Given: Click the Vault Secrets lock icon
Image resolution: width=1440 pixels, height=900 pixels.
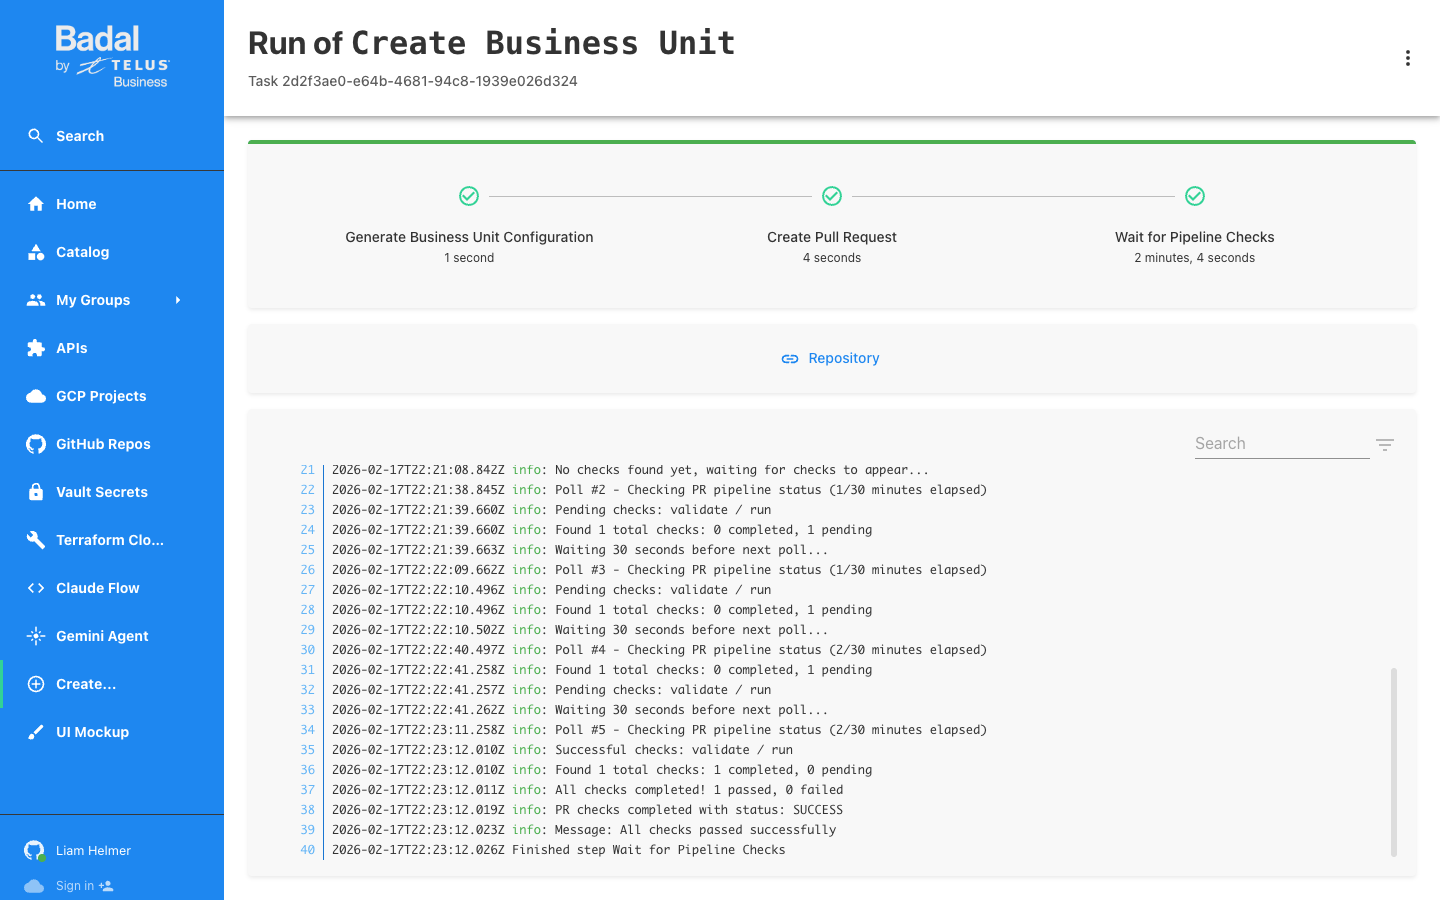Looking at the screenshot, I should [36, 492].
